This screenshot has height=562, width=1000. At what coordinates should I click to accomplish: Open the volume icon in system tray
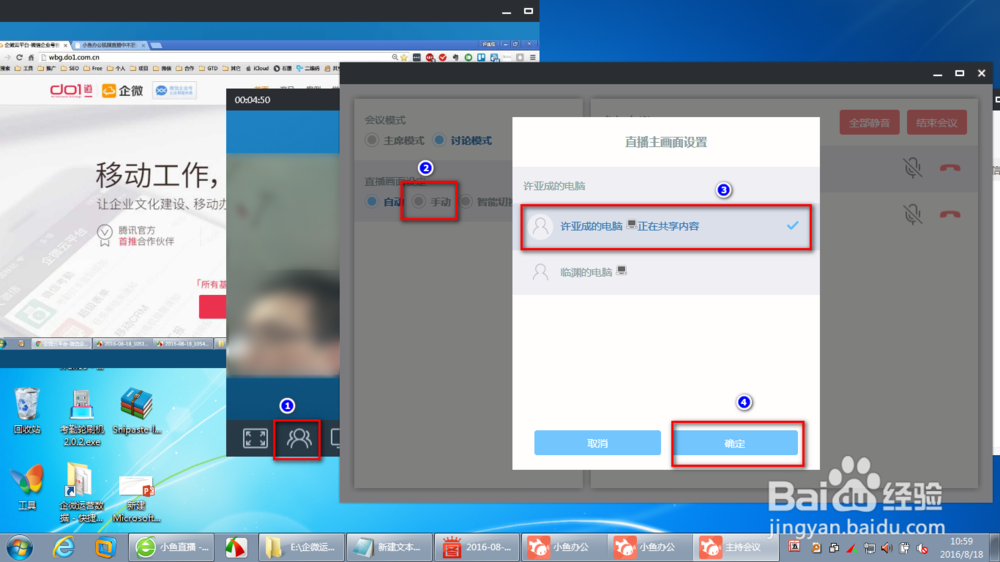886,548
